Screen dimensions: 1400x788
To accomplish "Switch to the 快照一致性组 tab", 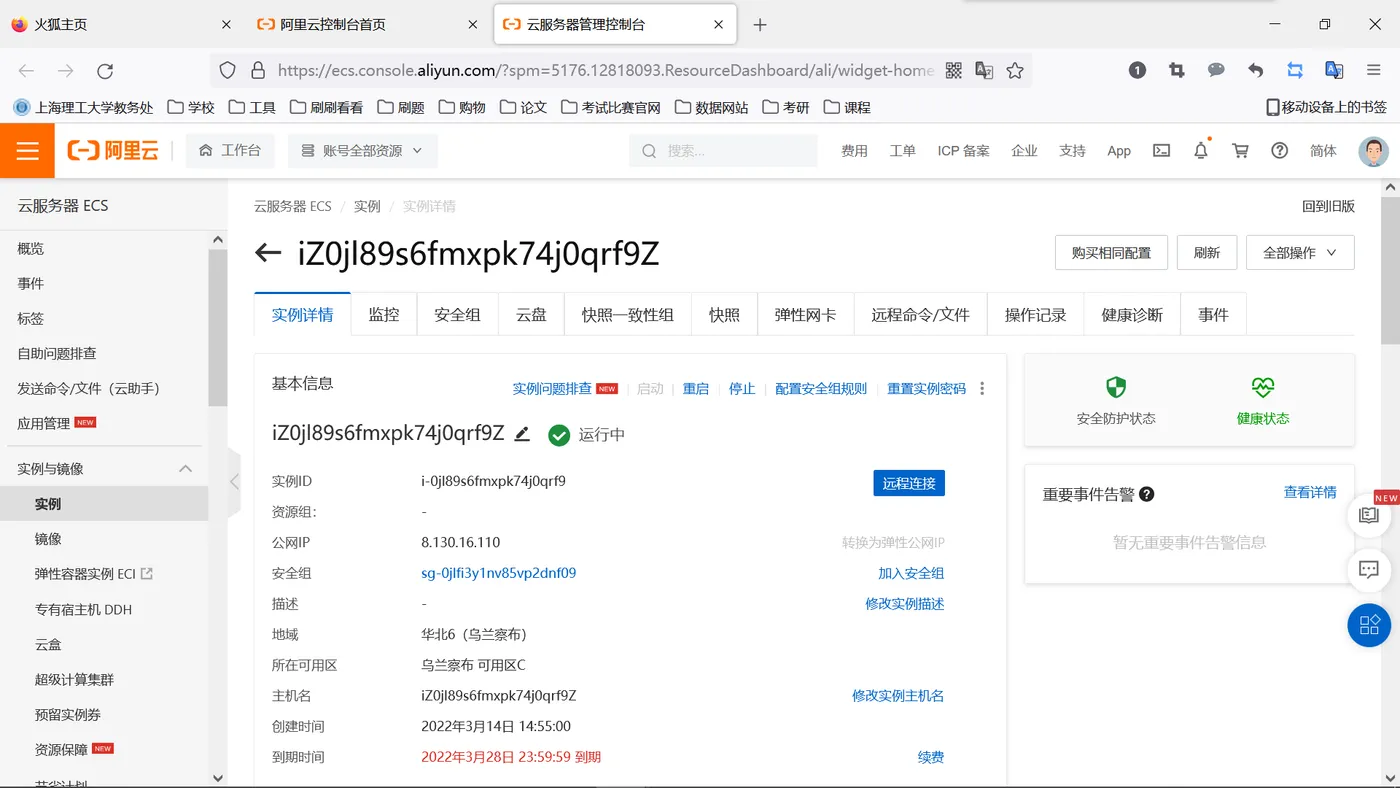I will pos(628,314).
